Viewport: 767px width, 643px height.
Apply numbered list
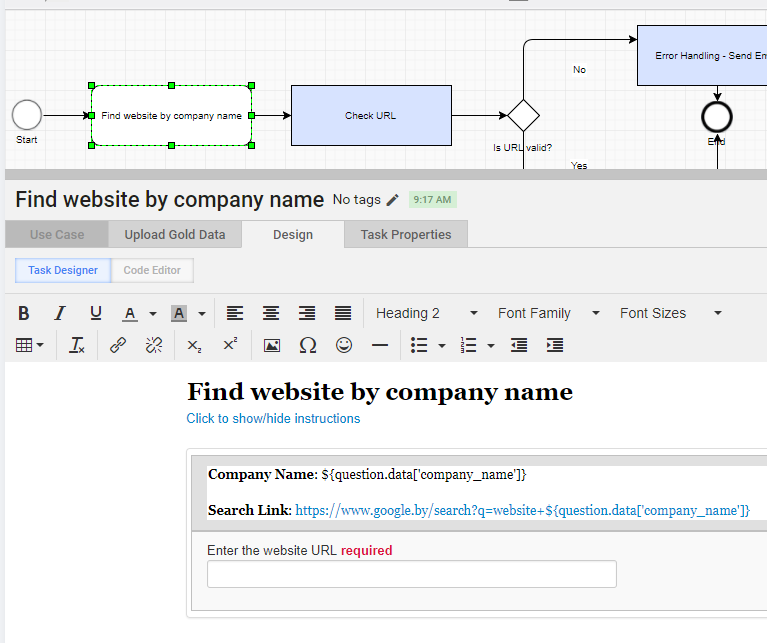pos(468,345)
